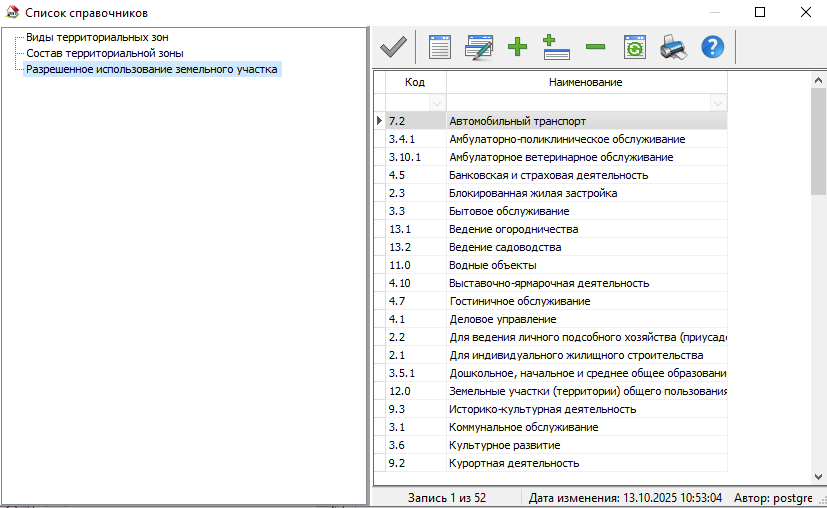The image size is (827, 508).
Task: Select Состав территориальной зоны in the tree
Action: (104, 53)
